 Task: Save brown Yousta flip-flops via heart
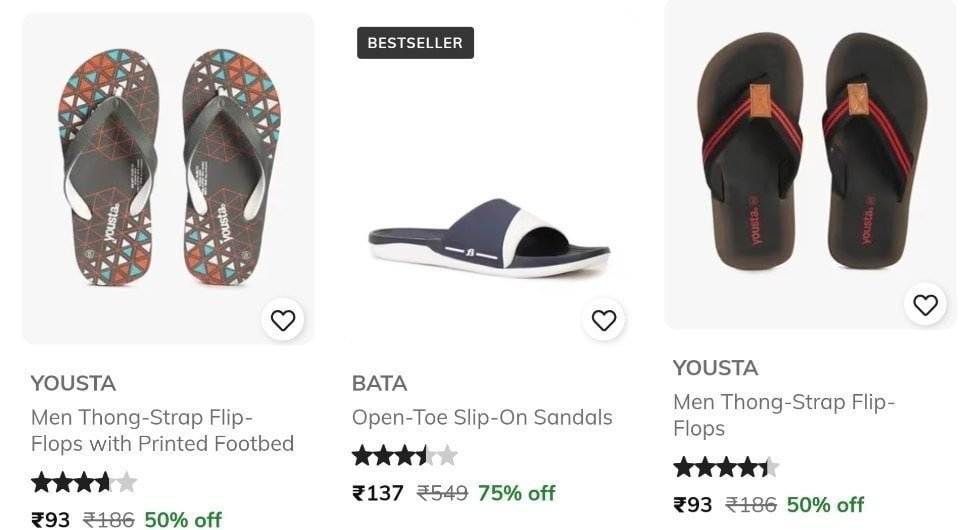point(925,305)
